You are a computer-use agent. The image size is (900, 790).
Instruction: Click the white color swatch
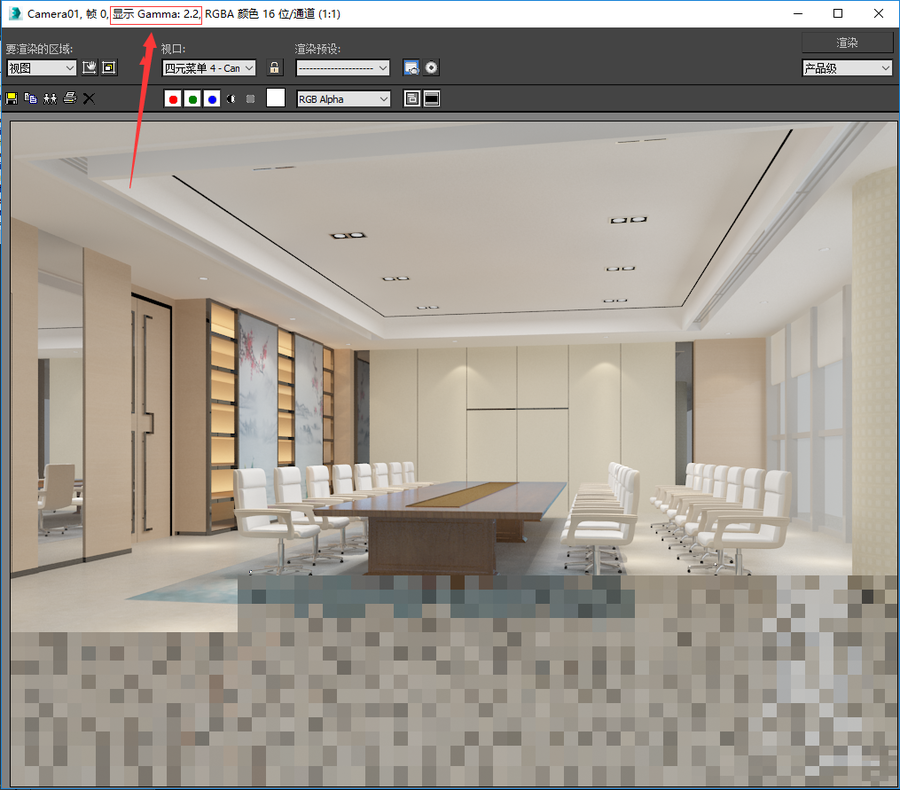(x=276, y=98)
